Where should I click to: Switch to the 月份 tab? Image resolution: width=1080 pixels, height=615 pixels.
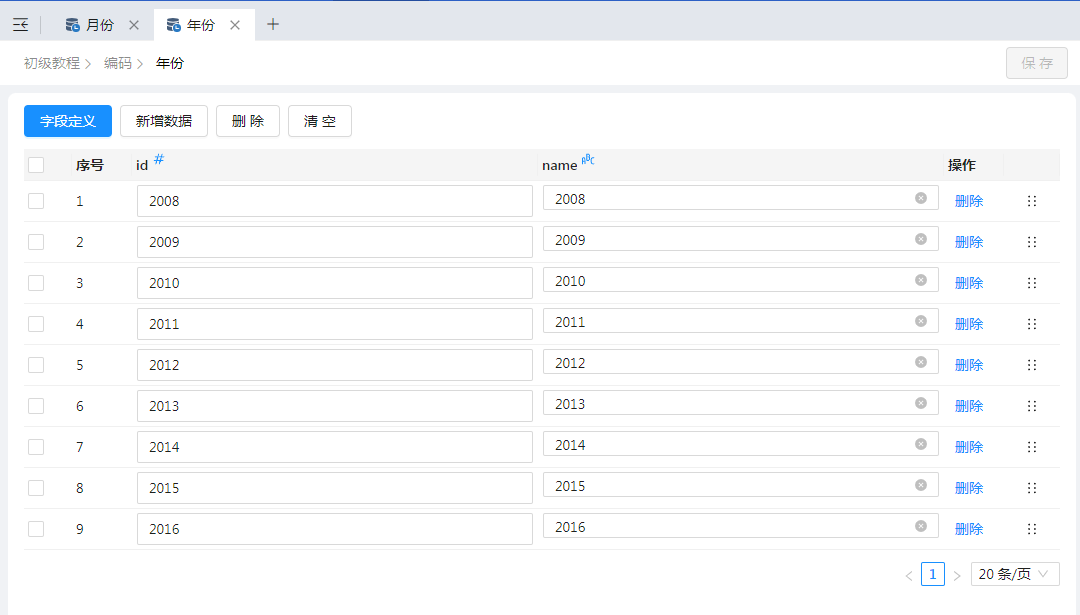pyautogui.click(x=99, y=25)
